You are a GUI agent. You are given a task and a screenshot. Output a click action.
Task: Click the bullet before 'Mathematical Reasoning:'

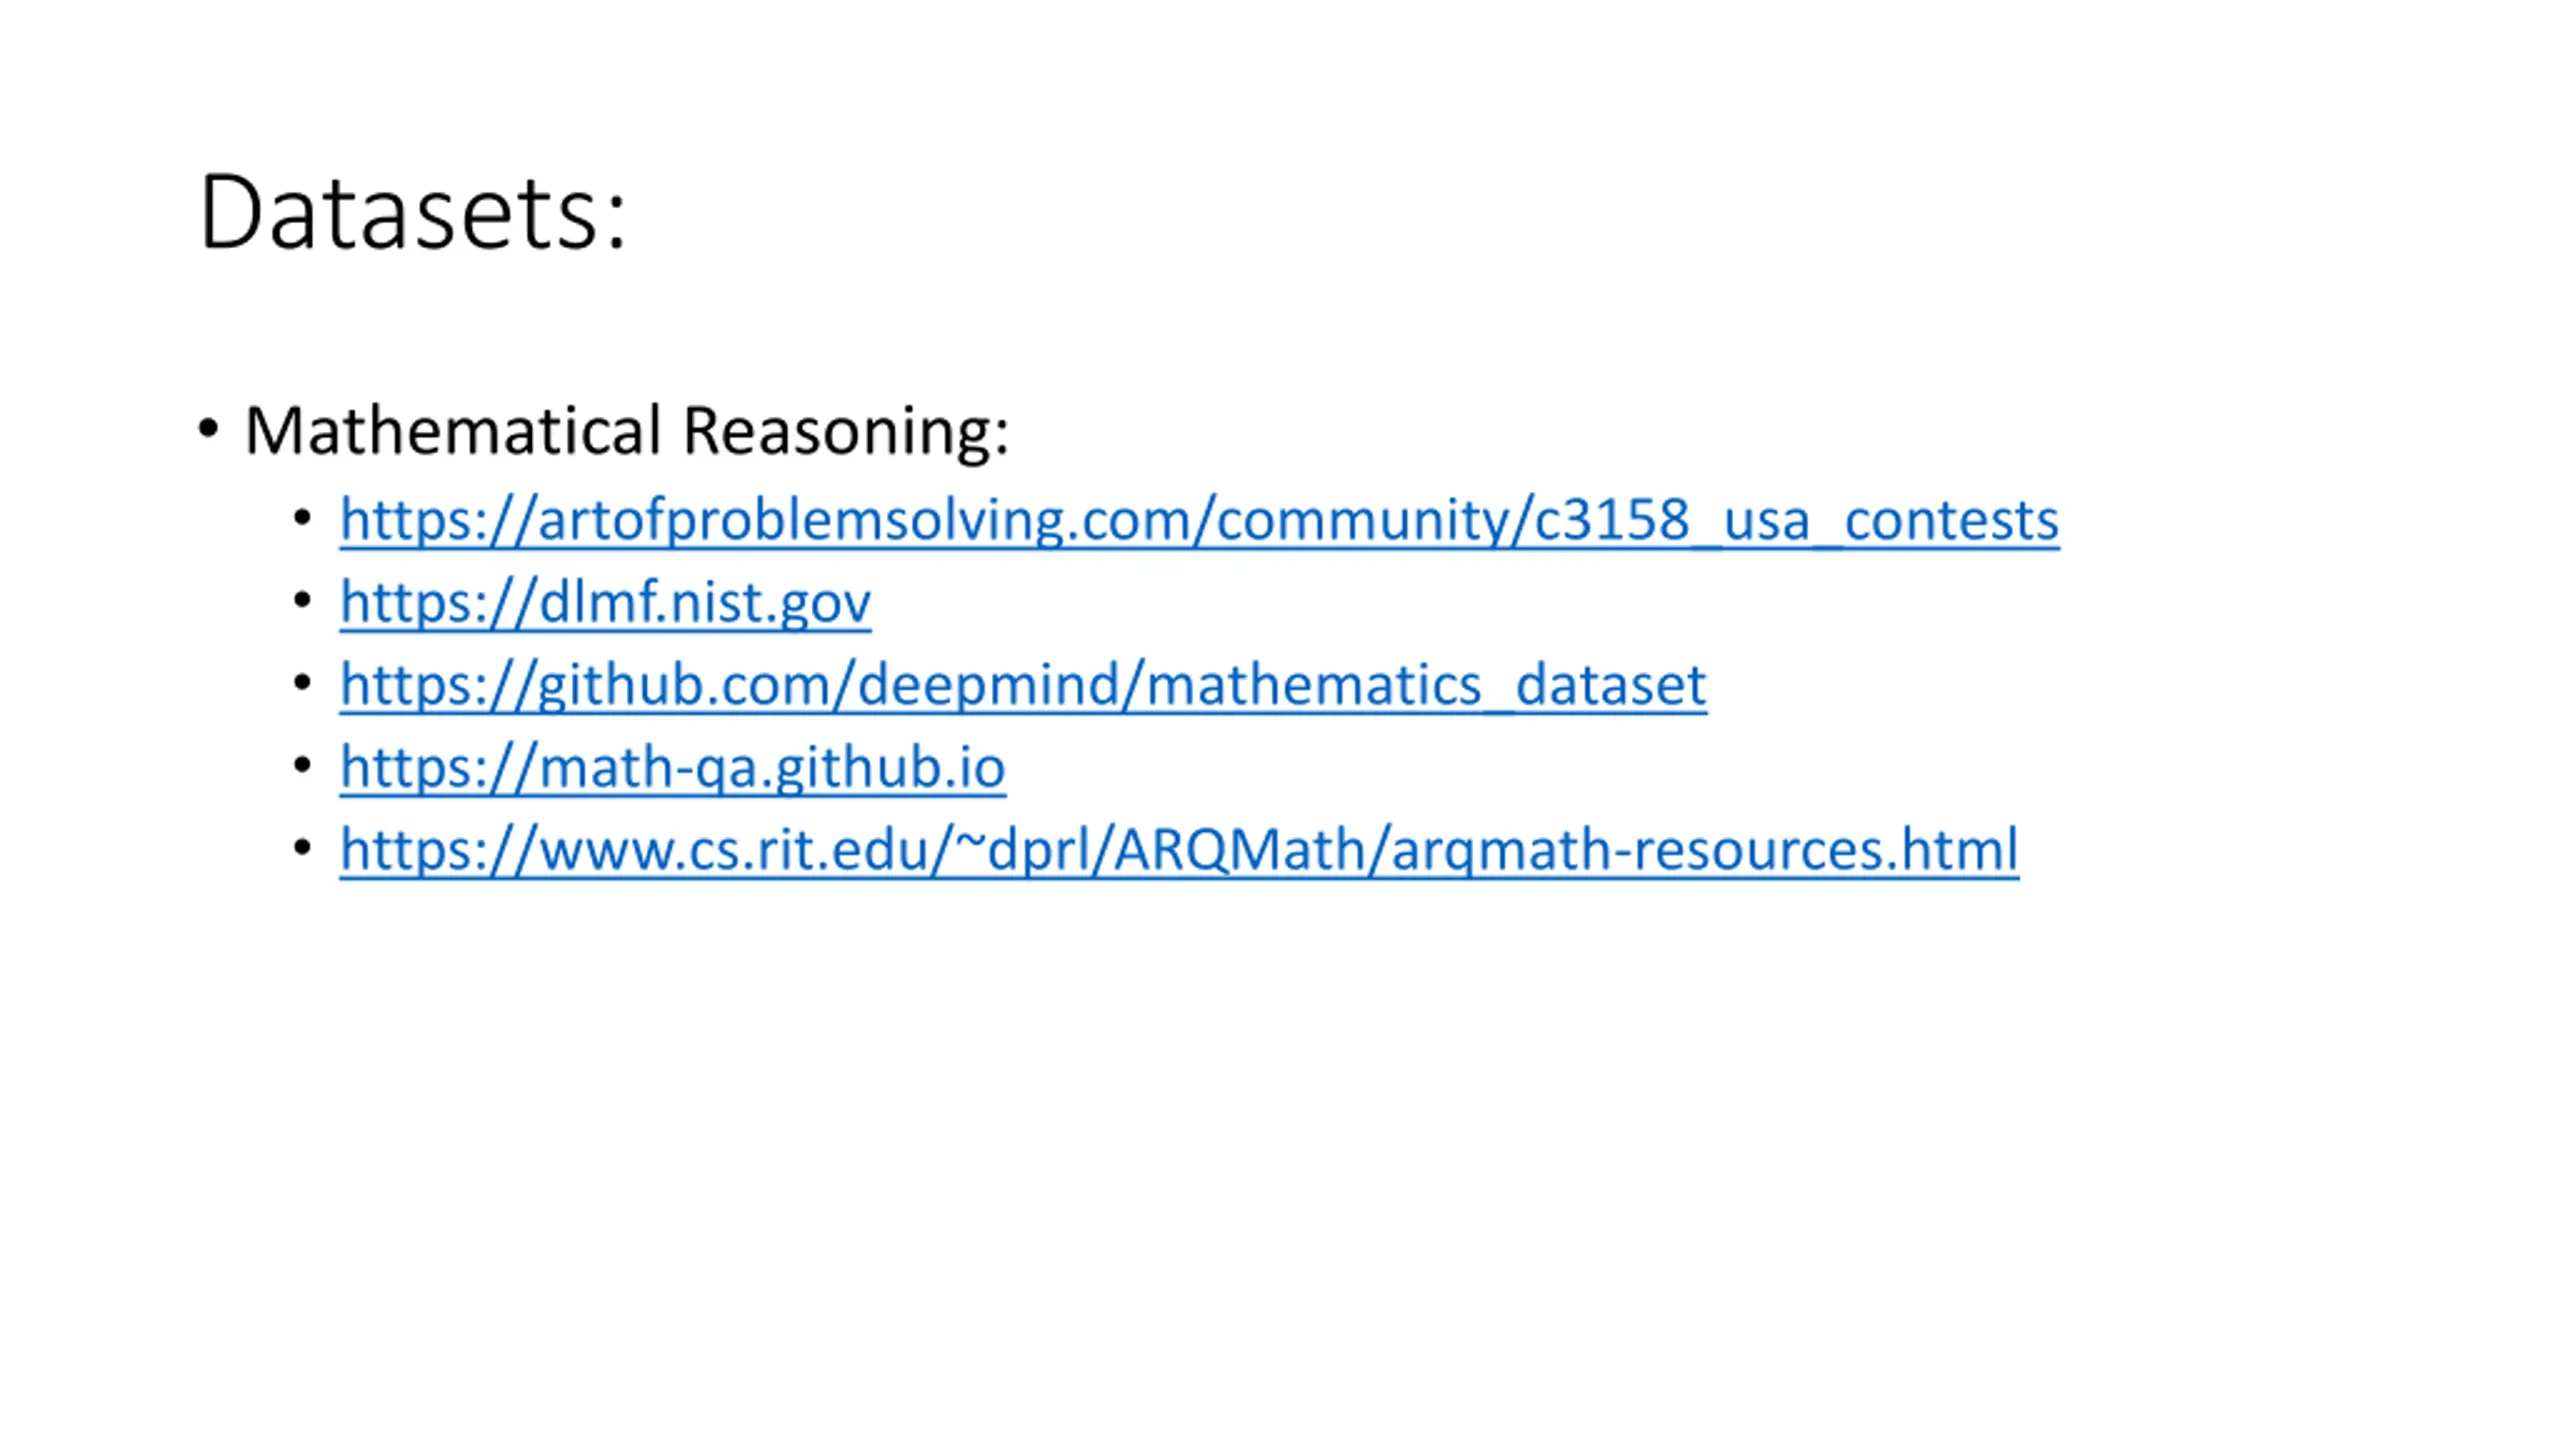(x=208, y=429)
